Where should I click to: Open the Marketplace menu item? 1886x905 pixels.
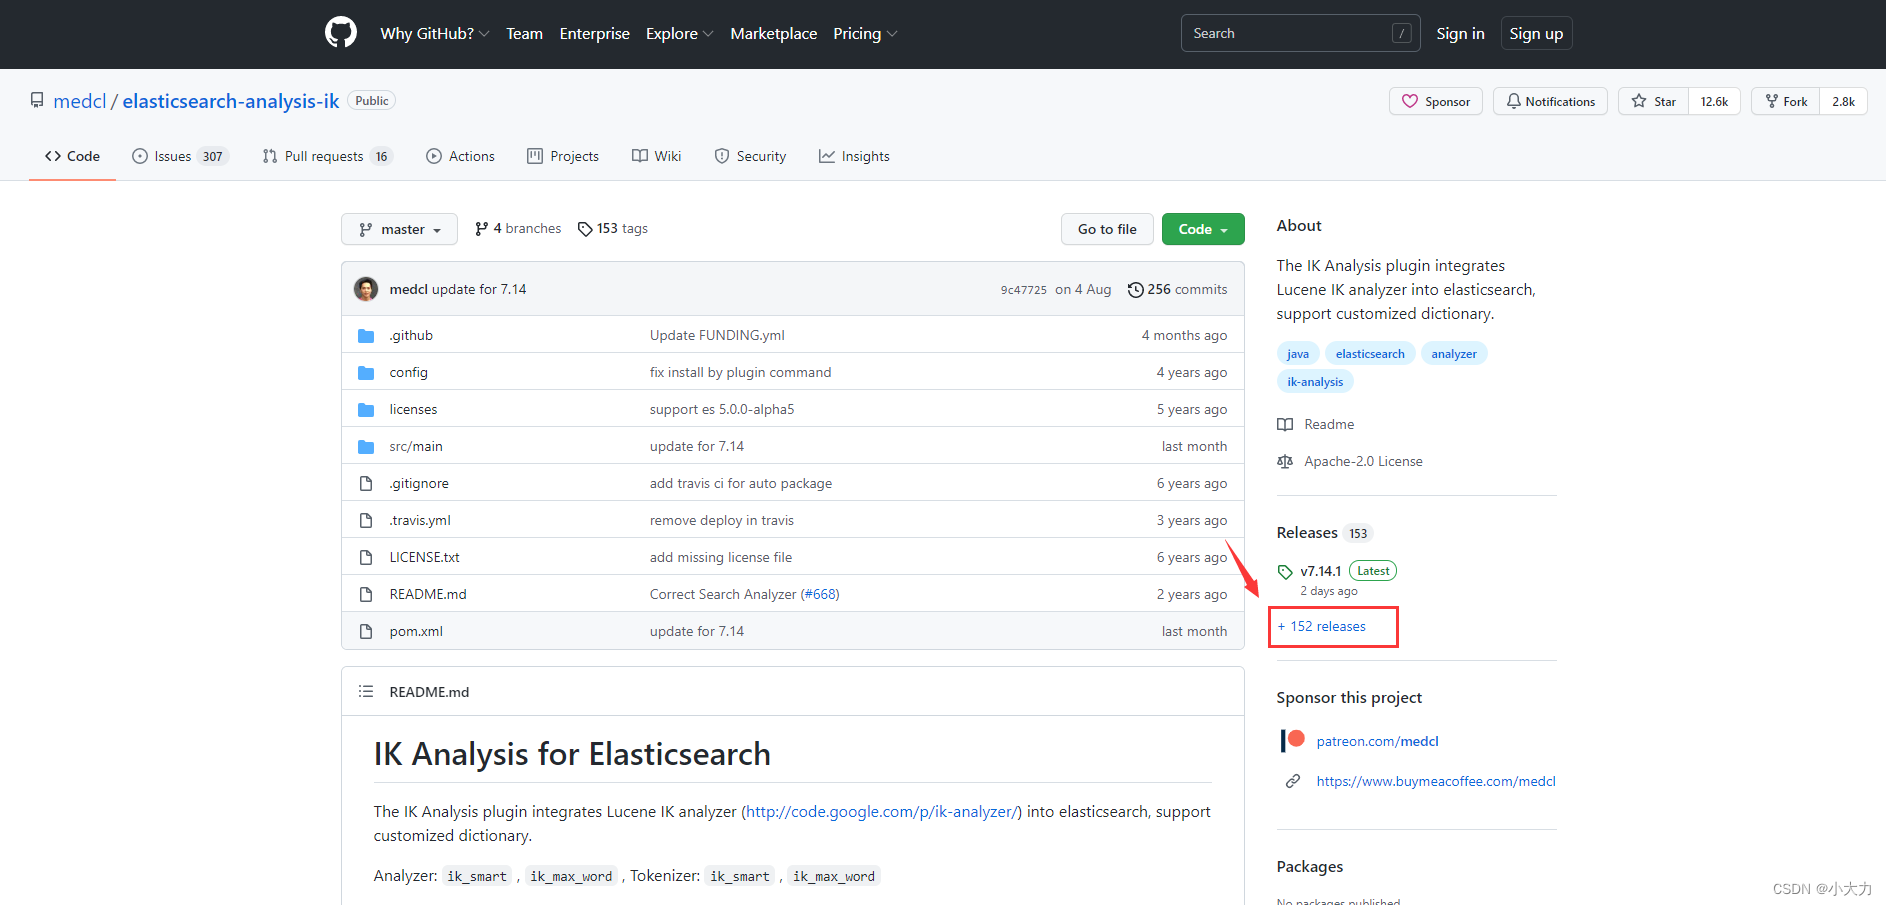[x=774, y=33]
